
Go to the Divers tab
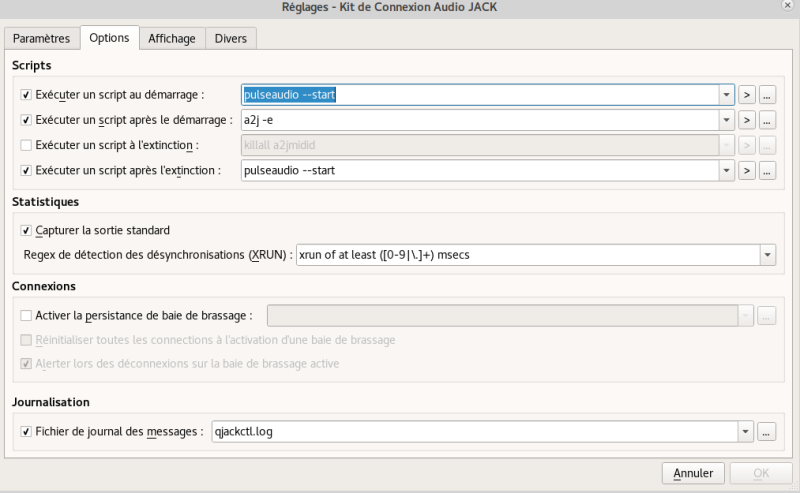pos(232,38)
